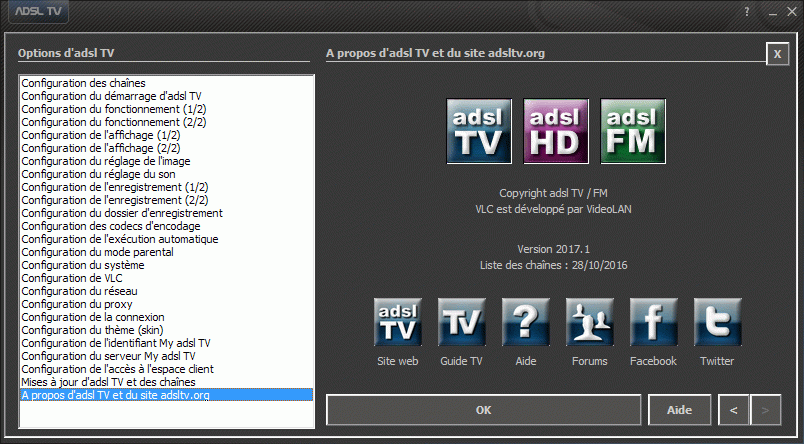Open the Aide question mark icon
Viewport: 804px width, 444px height.
[526, 322]
